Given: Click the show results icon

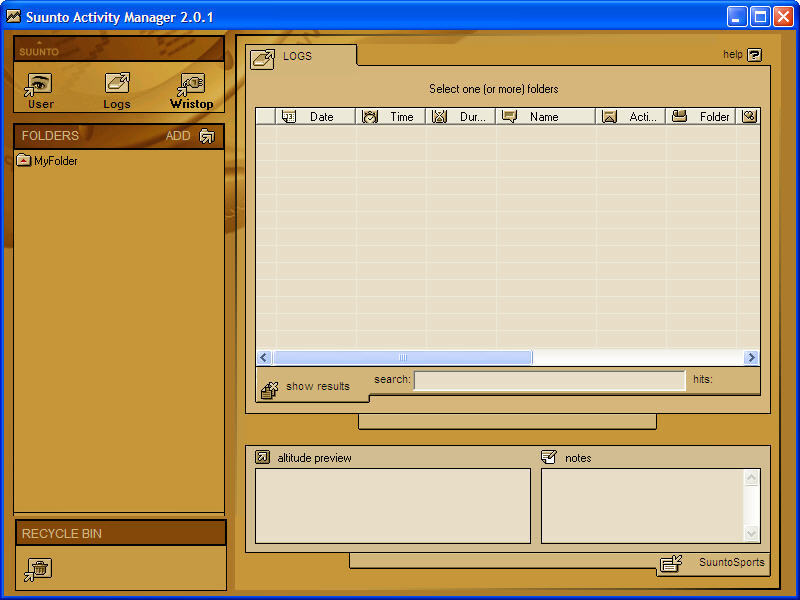Looking at the screenshot, I should (269, 389).
